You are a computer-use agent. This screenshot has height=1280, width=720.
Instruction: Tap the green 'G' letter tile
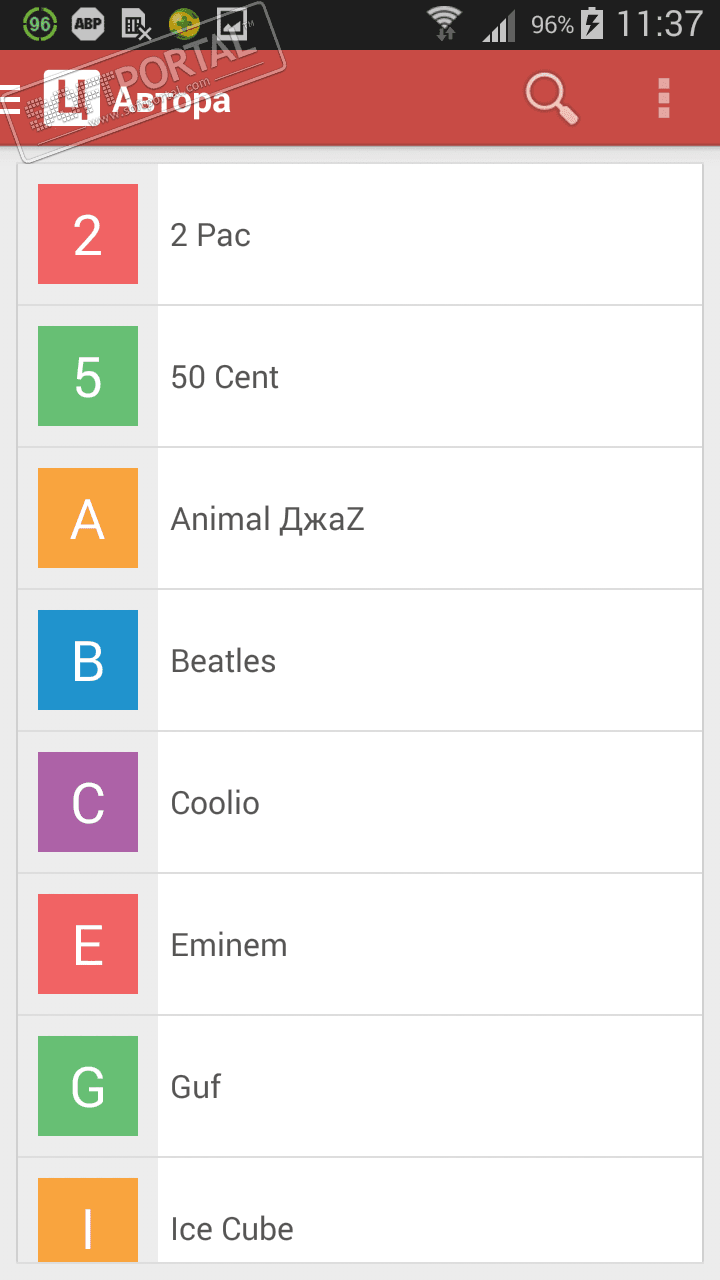point(88,1086)
